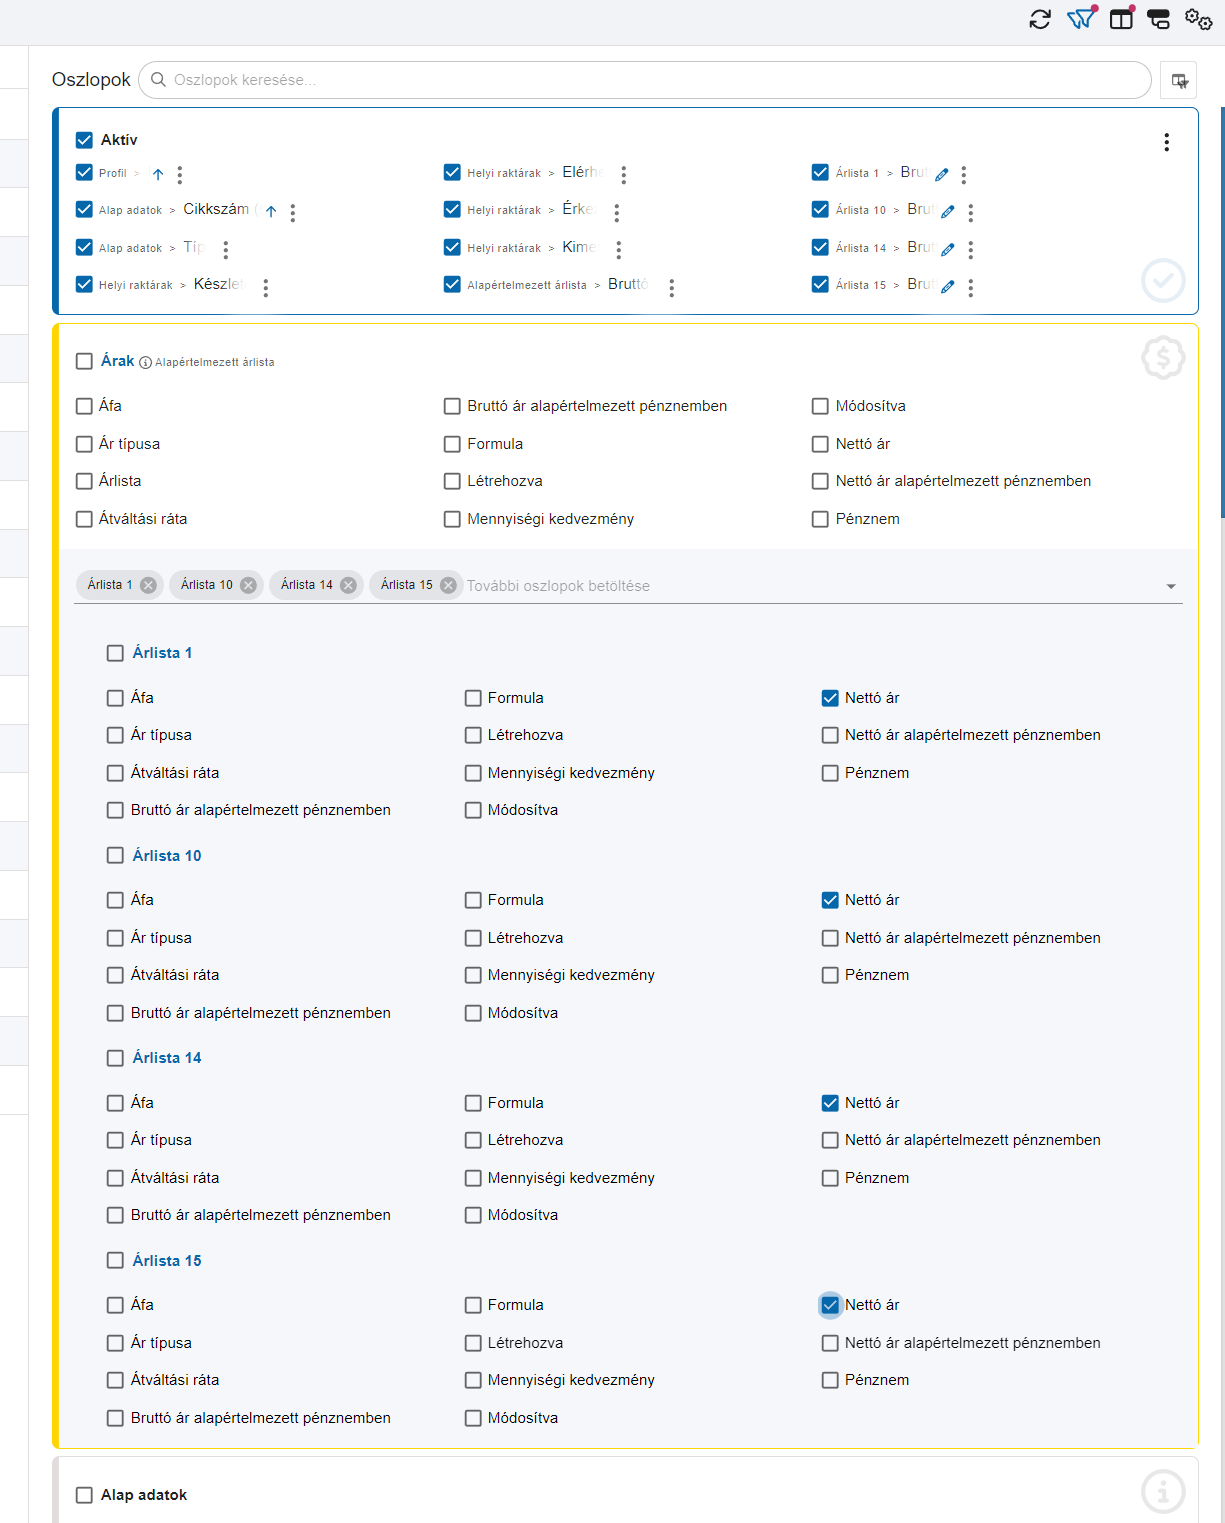Open three-dot menu for Alapértelmezett árlista Bruttó row
Screen dimensions: 1225x1523
(x=672, y=288)
